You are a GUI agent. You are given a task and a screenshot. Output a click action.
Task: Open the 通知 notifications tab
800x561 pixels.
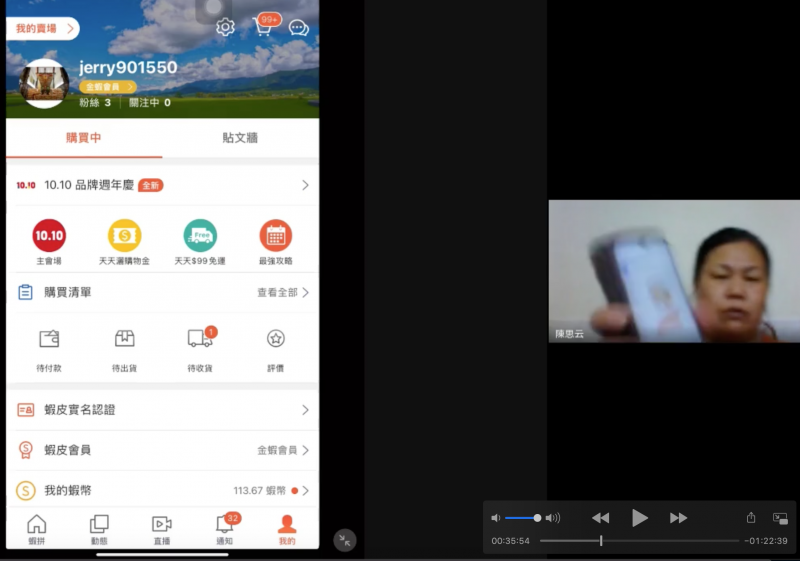225,529
